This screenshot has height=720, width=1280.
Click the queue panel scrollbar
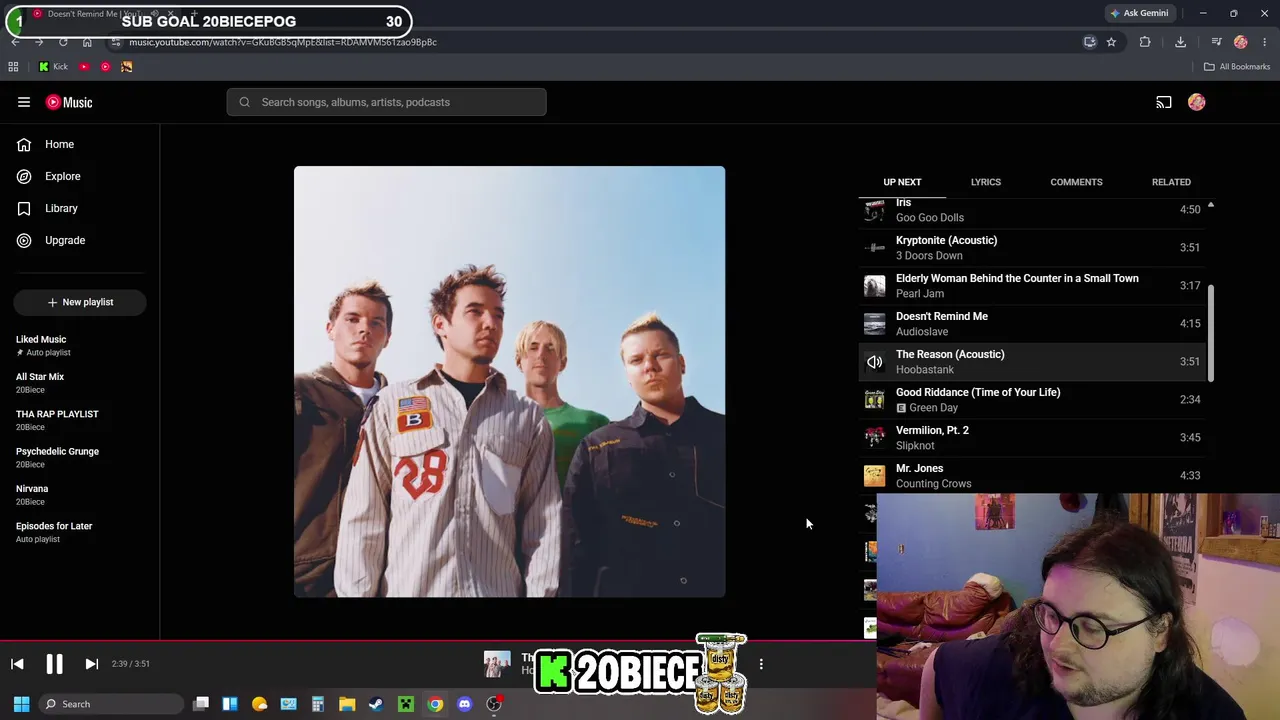click(x=1211, y=333)
